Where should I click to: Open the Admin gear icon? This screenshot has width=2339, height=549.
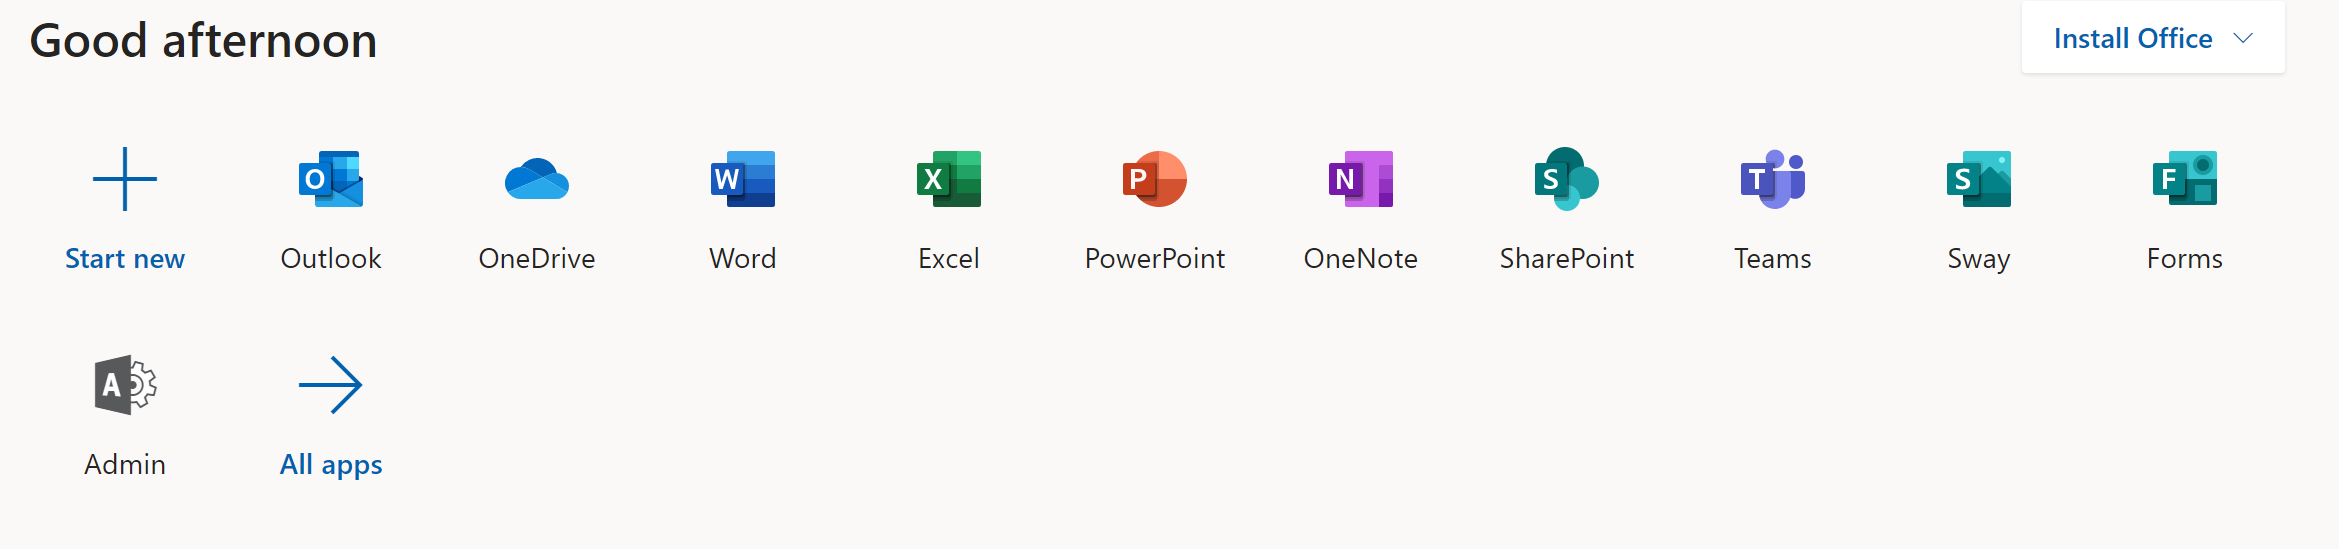coord(125,385)
